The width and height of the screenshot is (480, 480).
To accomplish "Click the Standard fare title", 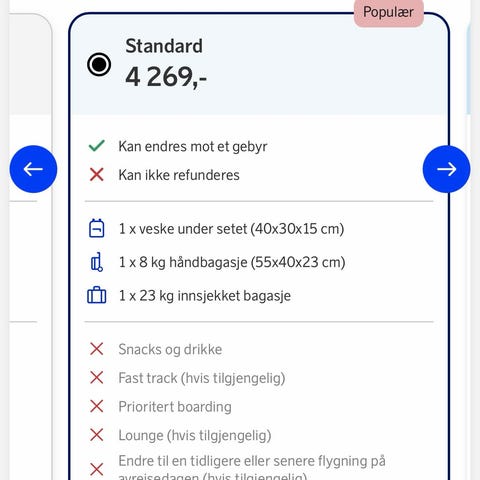I will point(164,46).
